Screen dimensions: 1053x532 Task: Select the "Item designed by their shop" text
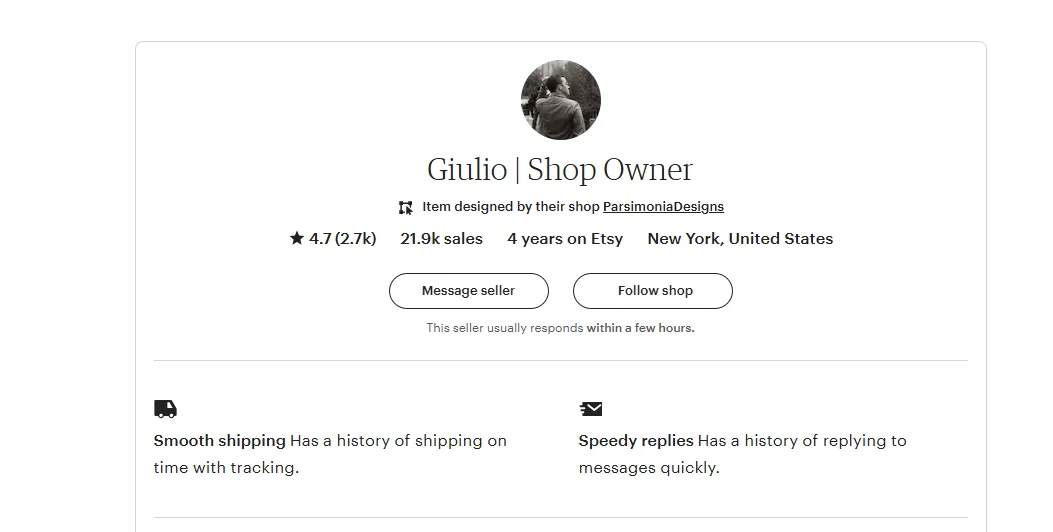pyautogui.click(x=510, y=207)
